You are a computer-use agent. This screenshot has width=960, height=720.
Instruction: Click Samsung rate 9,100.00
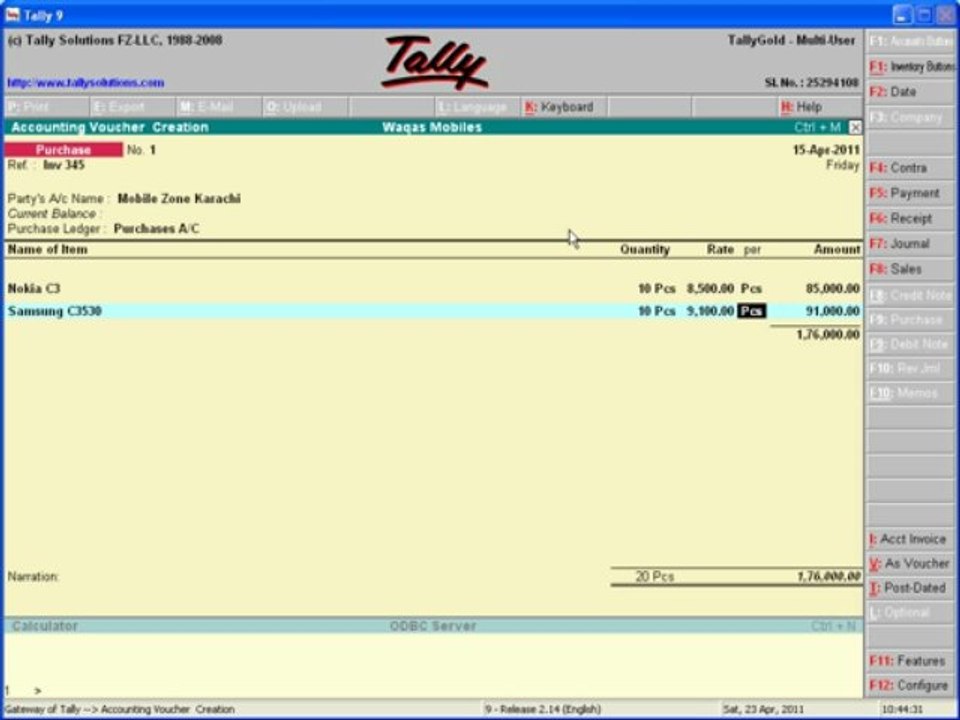[x=710, y=311]
